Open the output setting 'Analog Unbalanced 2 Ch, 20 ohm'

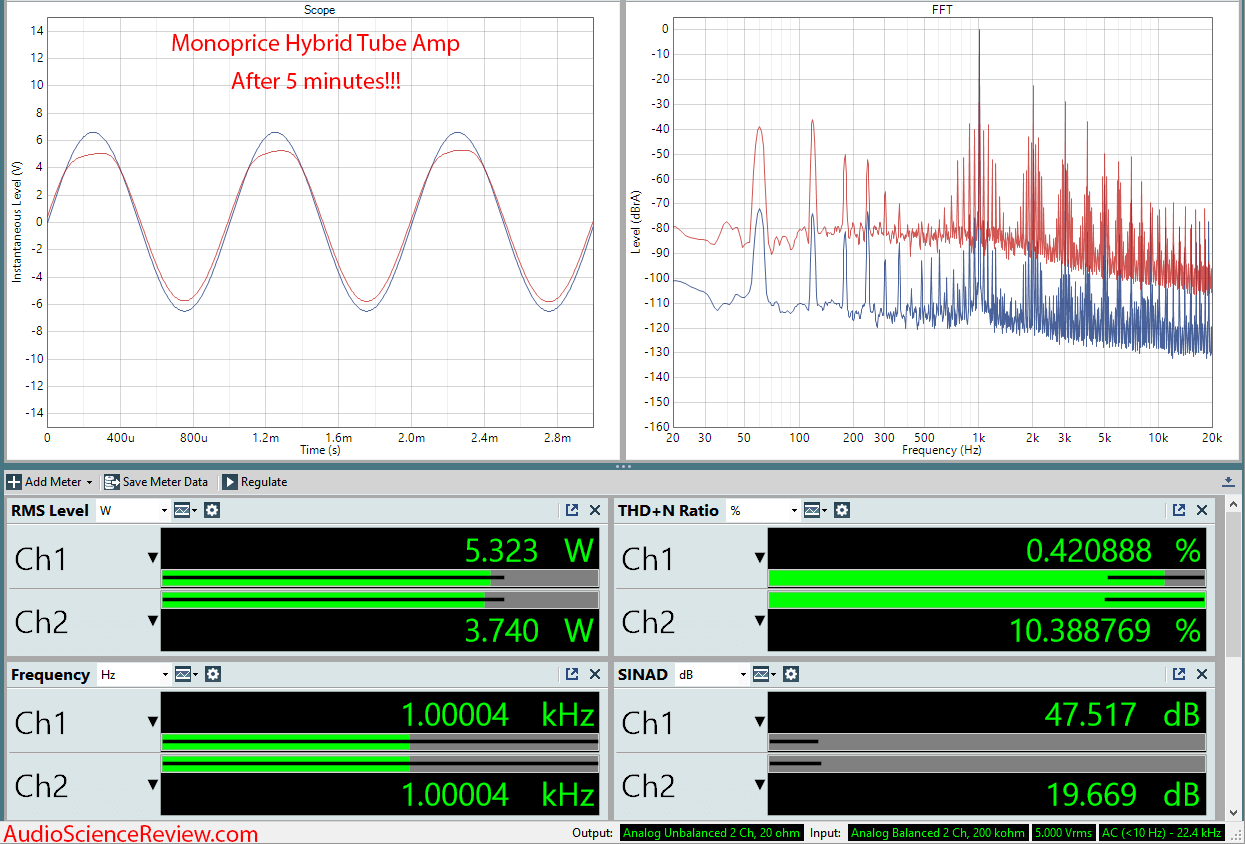712,833
